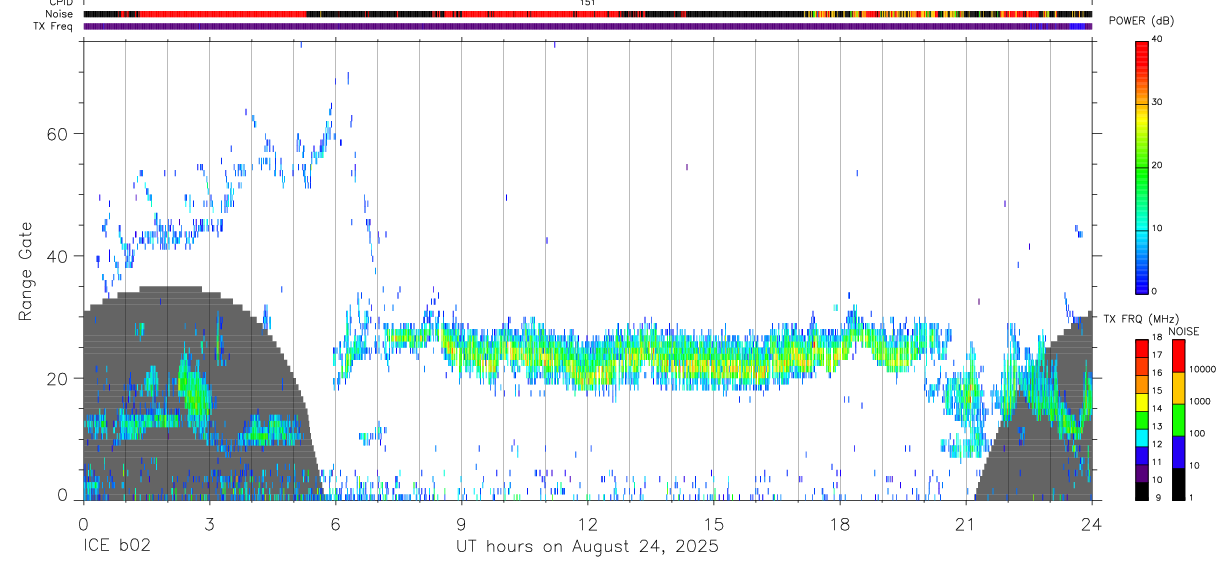Click the power colorbar gradient scale
Image resolution: width=1228 pixels, height=567 pixels.
1141,166
